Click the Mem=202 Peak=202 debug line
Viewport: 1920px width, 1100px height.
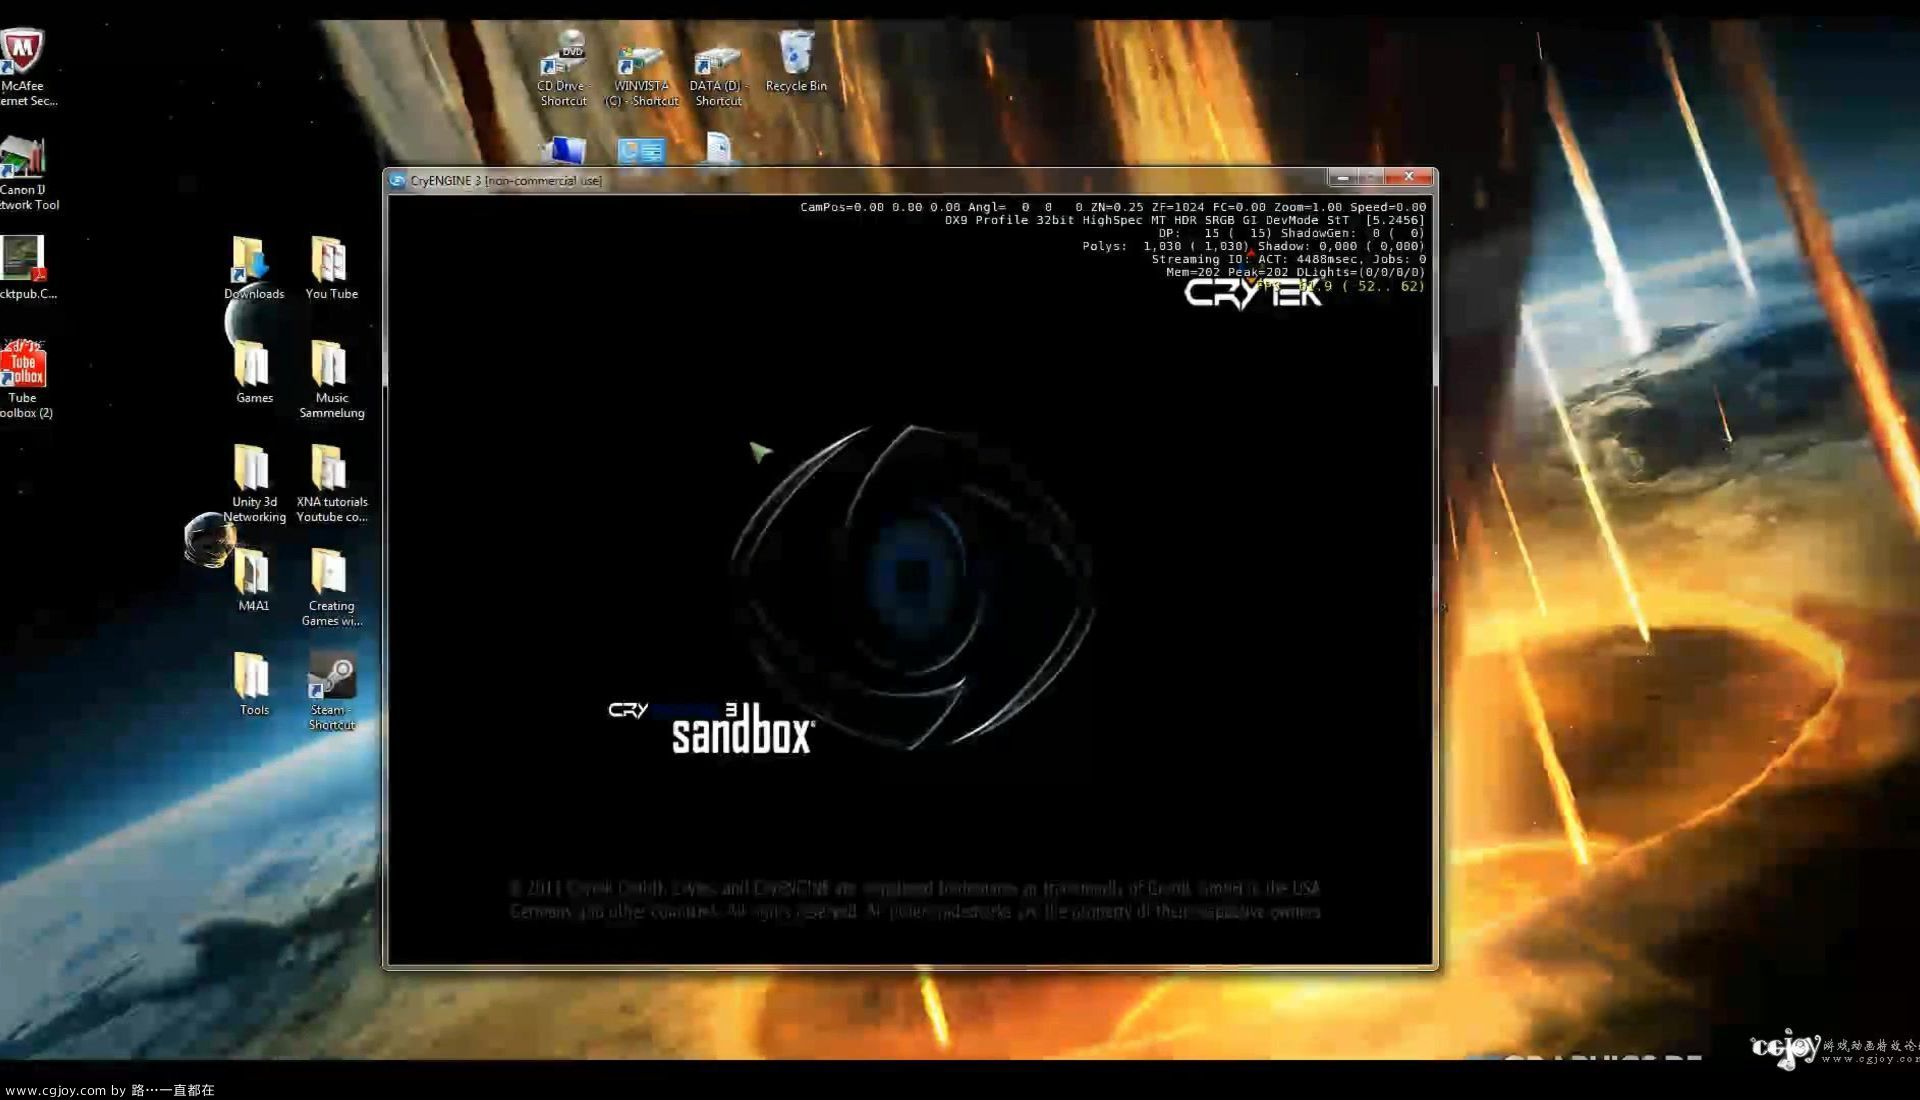click(x=1295, y=272)
